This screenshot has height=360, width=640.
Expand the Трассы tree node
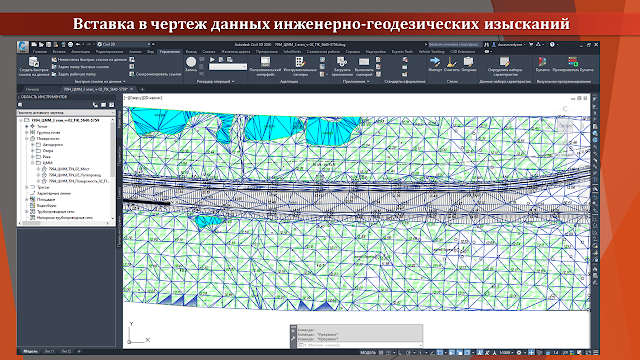click(x=27, y=187)
